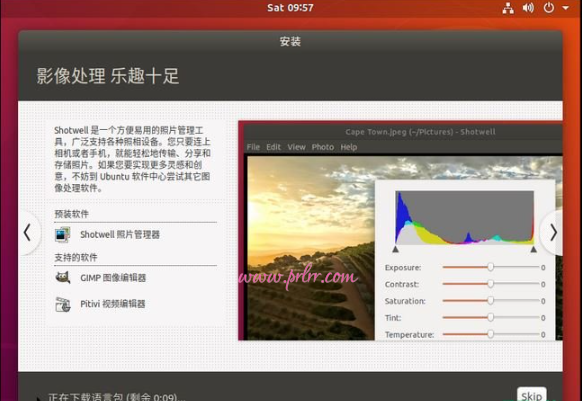Click the Pitivi video editor icon
The width and height of the screenshot is (582, 401).
62,304
